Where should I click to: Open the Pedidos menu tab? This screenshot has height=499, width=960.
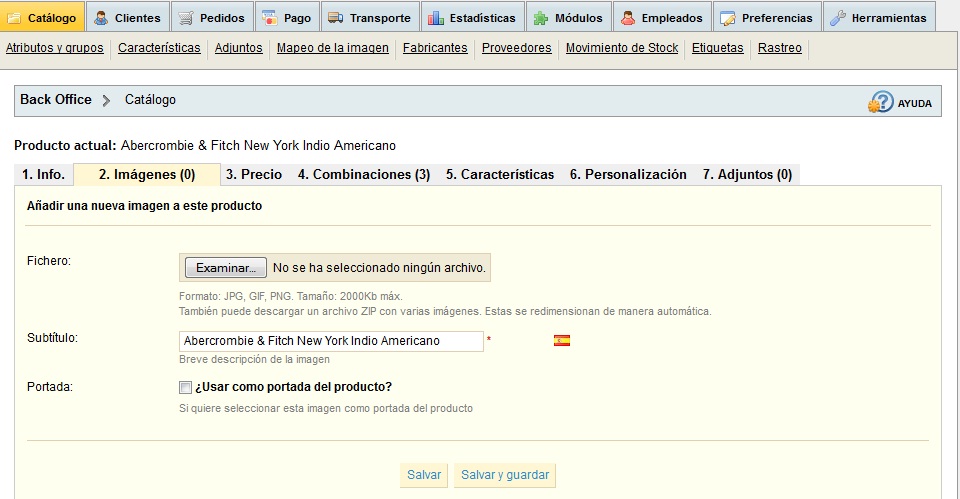(x=212, y=17)
